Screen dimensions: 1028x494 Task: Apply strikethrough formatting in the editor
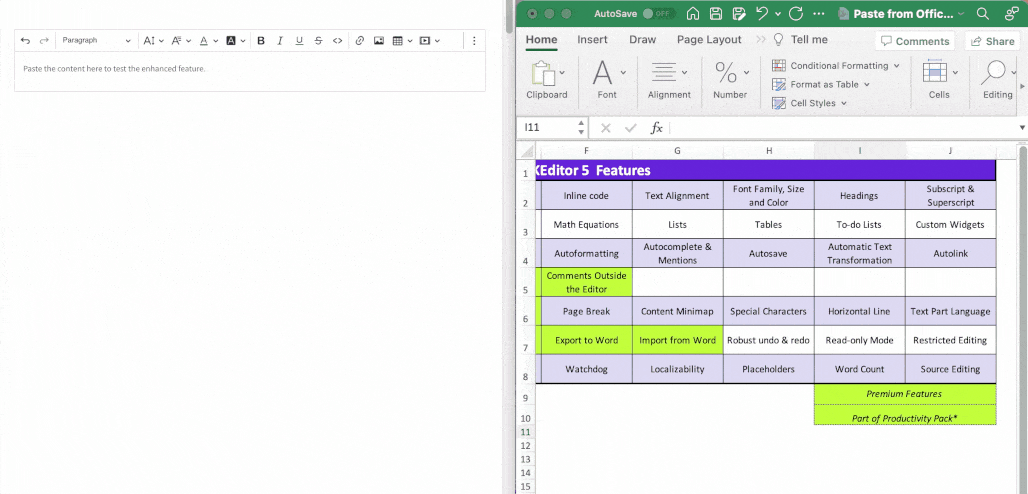click(318, 41)
